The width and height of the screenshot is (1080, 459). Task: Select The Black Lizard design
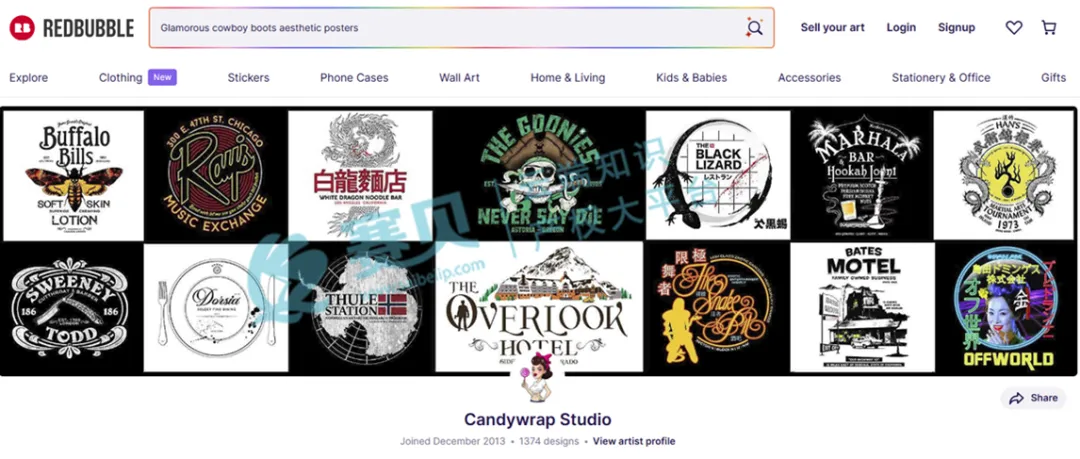(718, 176)
